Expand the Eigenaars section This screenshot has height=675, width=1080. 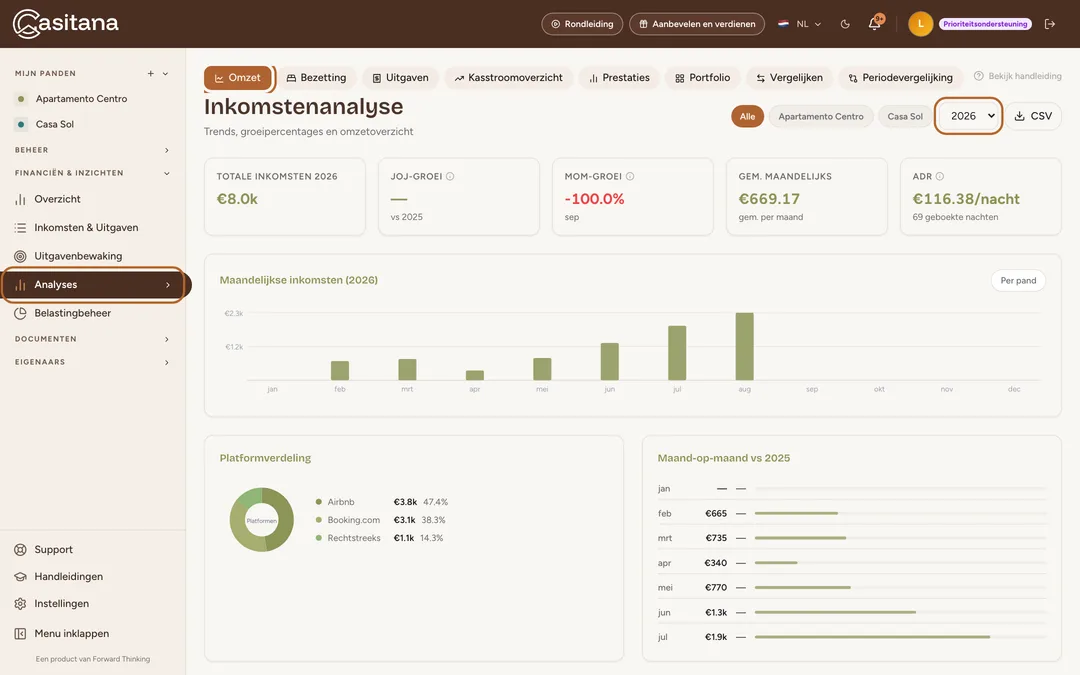tap(167, 362)
